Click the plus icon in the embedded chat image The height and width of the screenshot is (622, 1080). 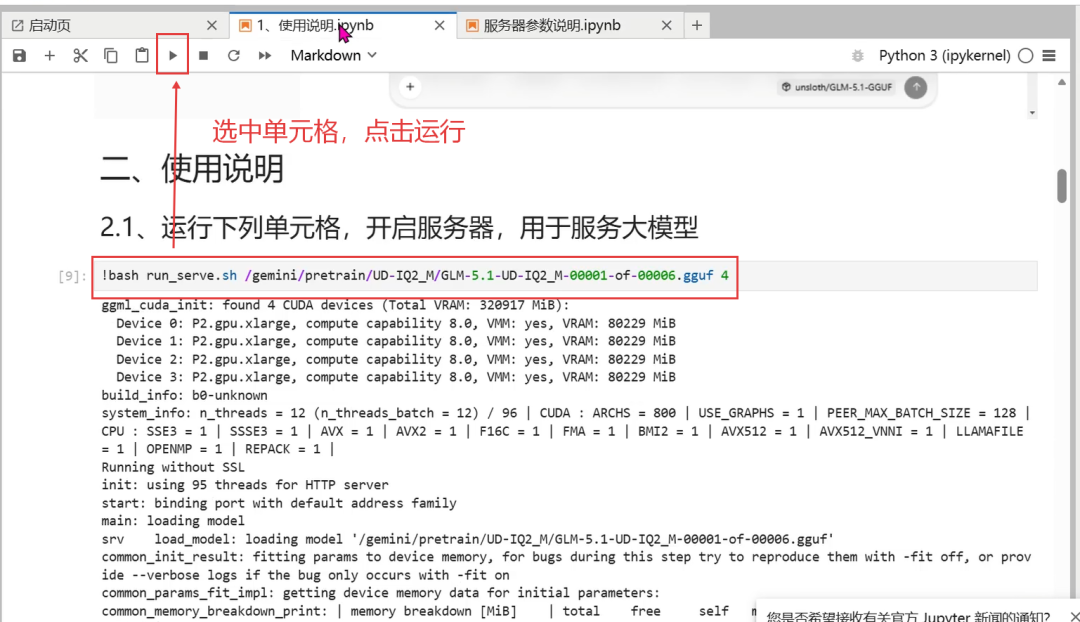(x=410, y=87)
